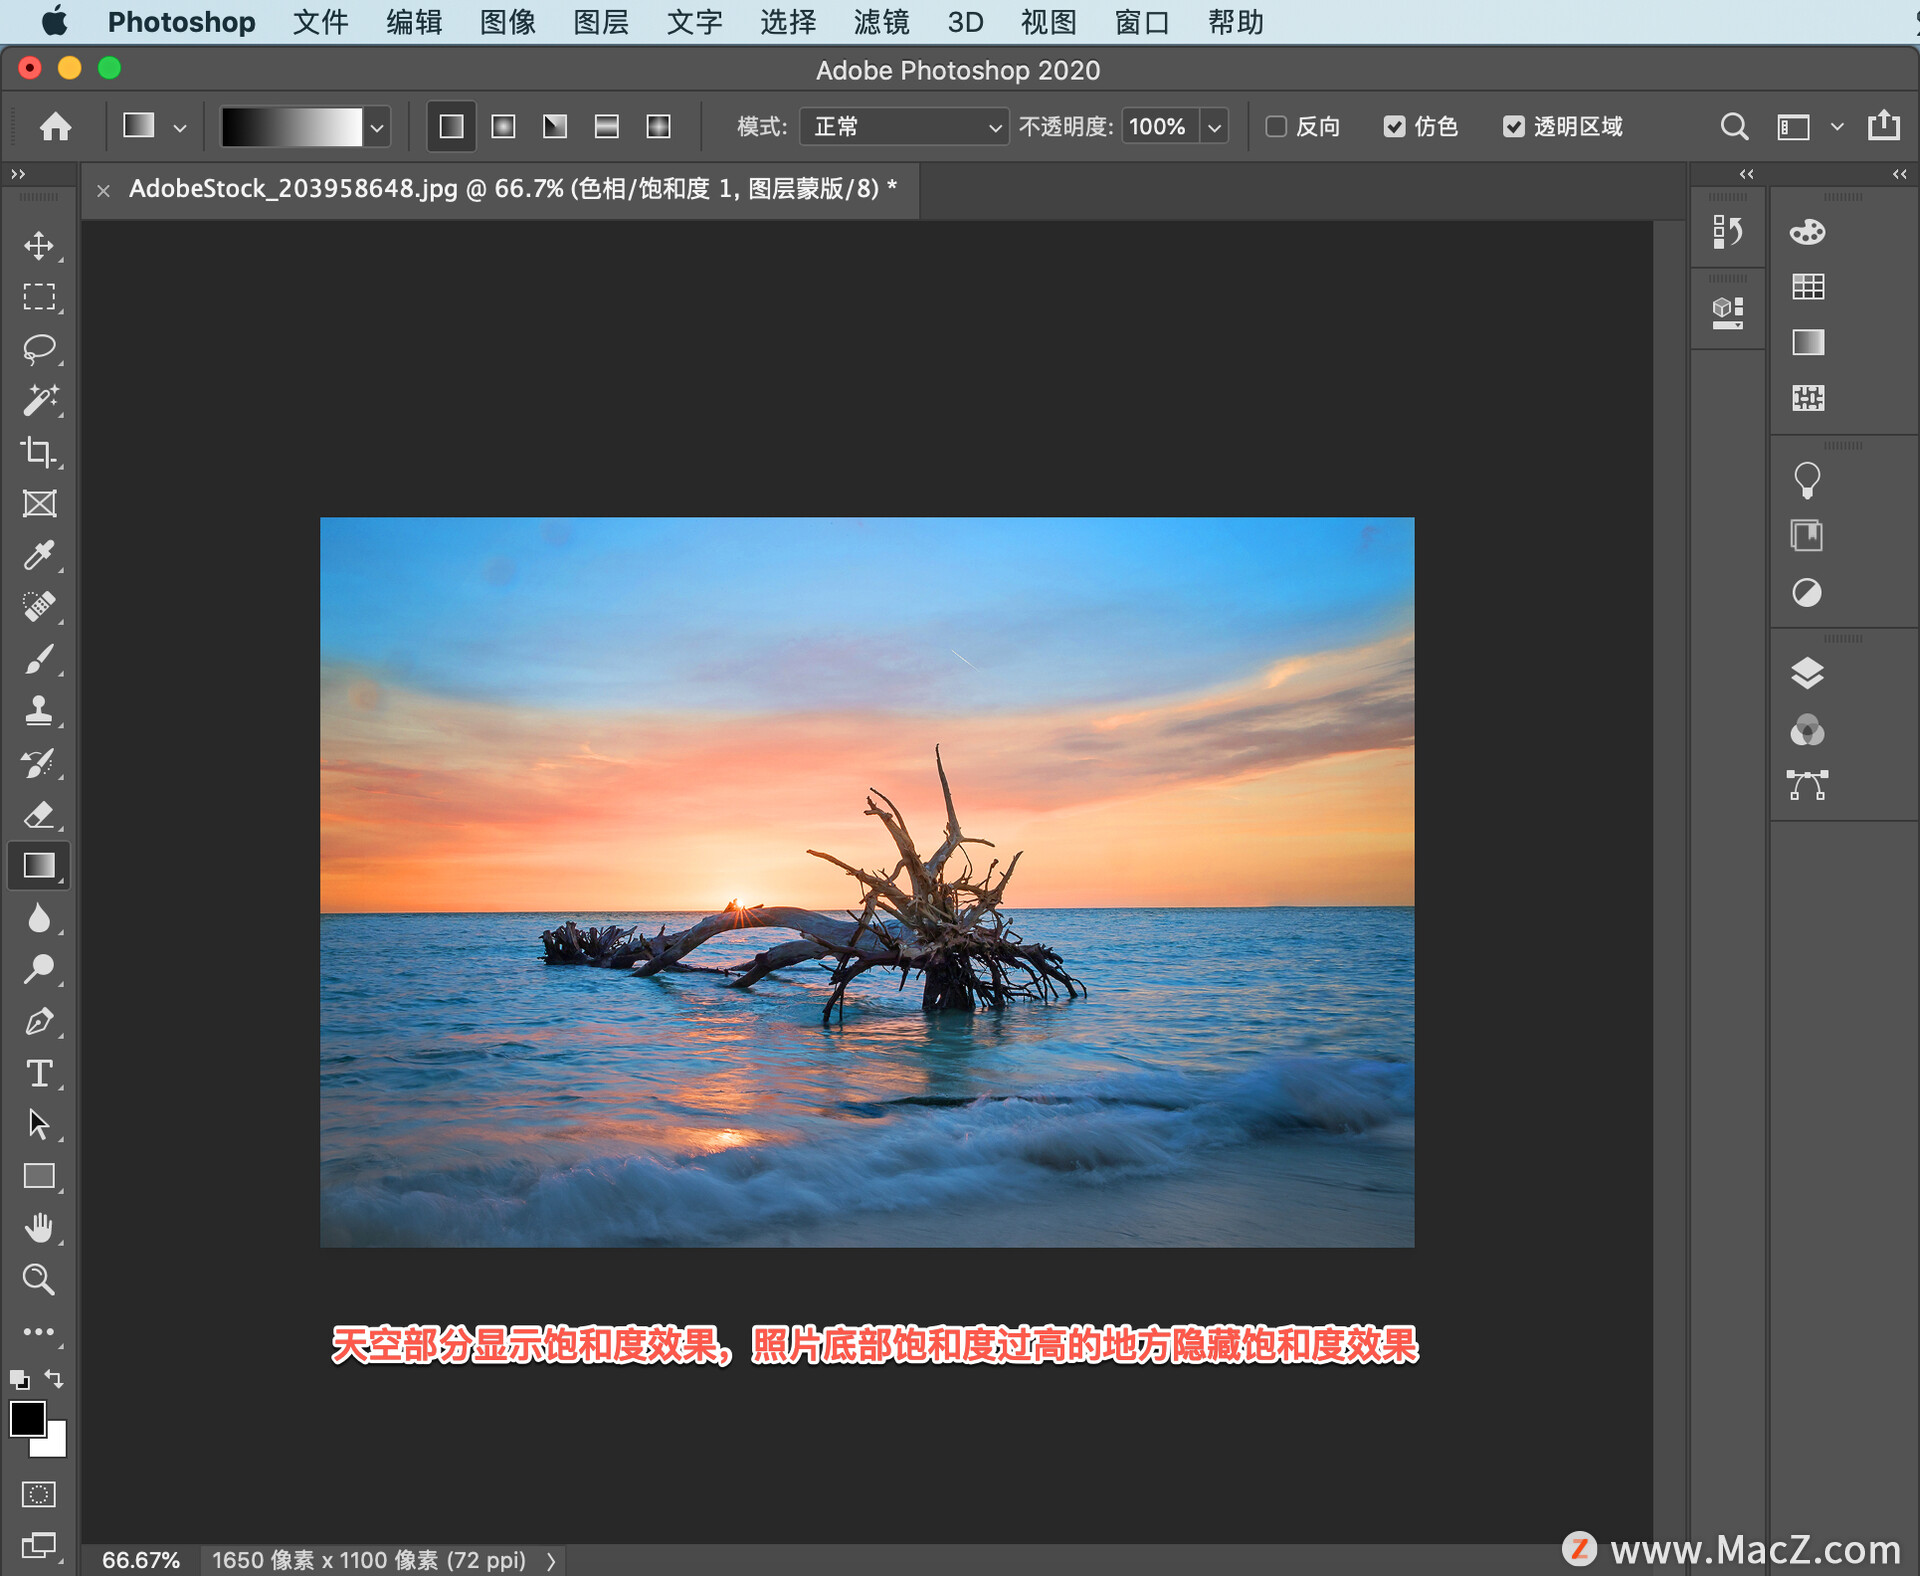Choose the Reflected gradient style
Viewport: 1920px width, 1576px height.
pyautogui.click(x=606, y=126)
